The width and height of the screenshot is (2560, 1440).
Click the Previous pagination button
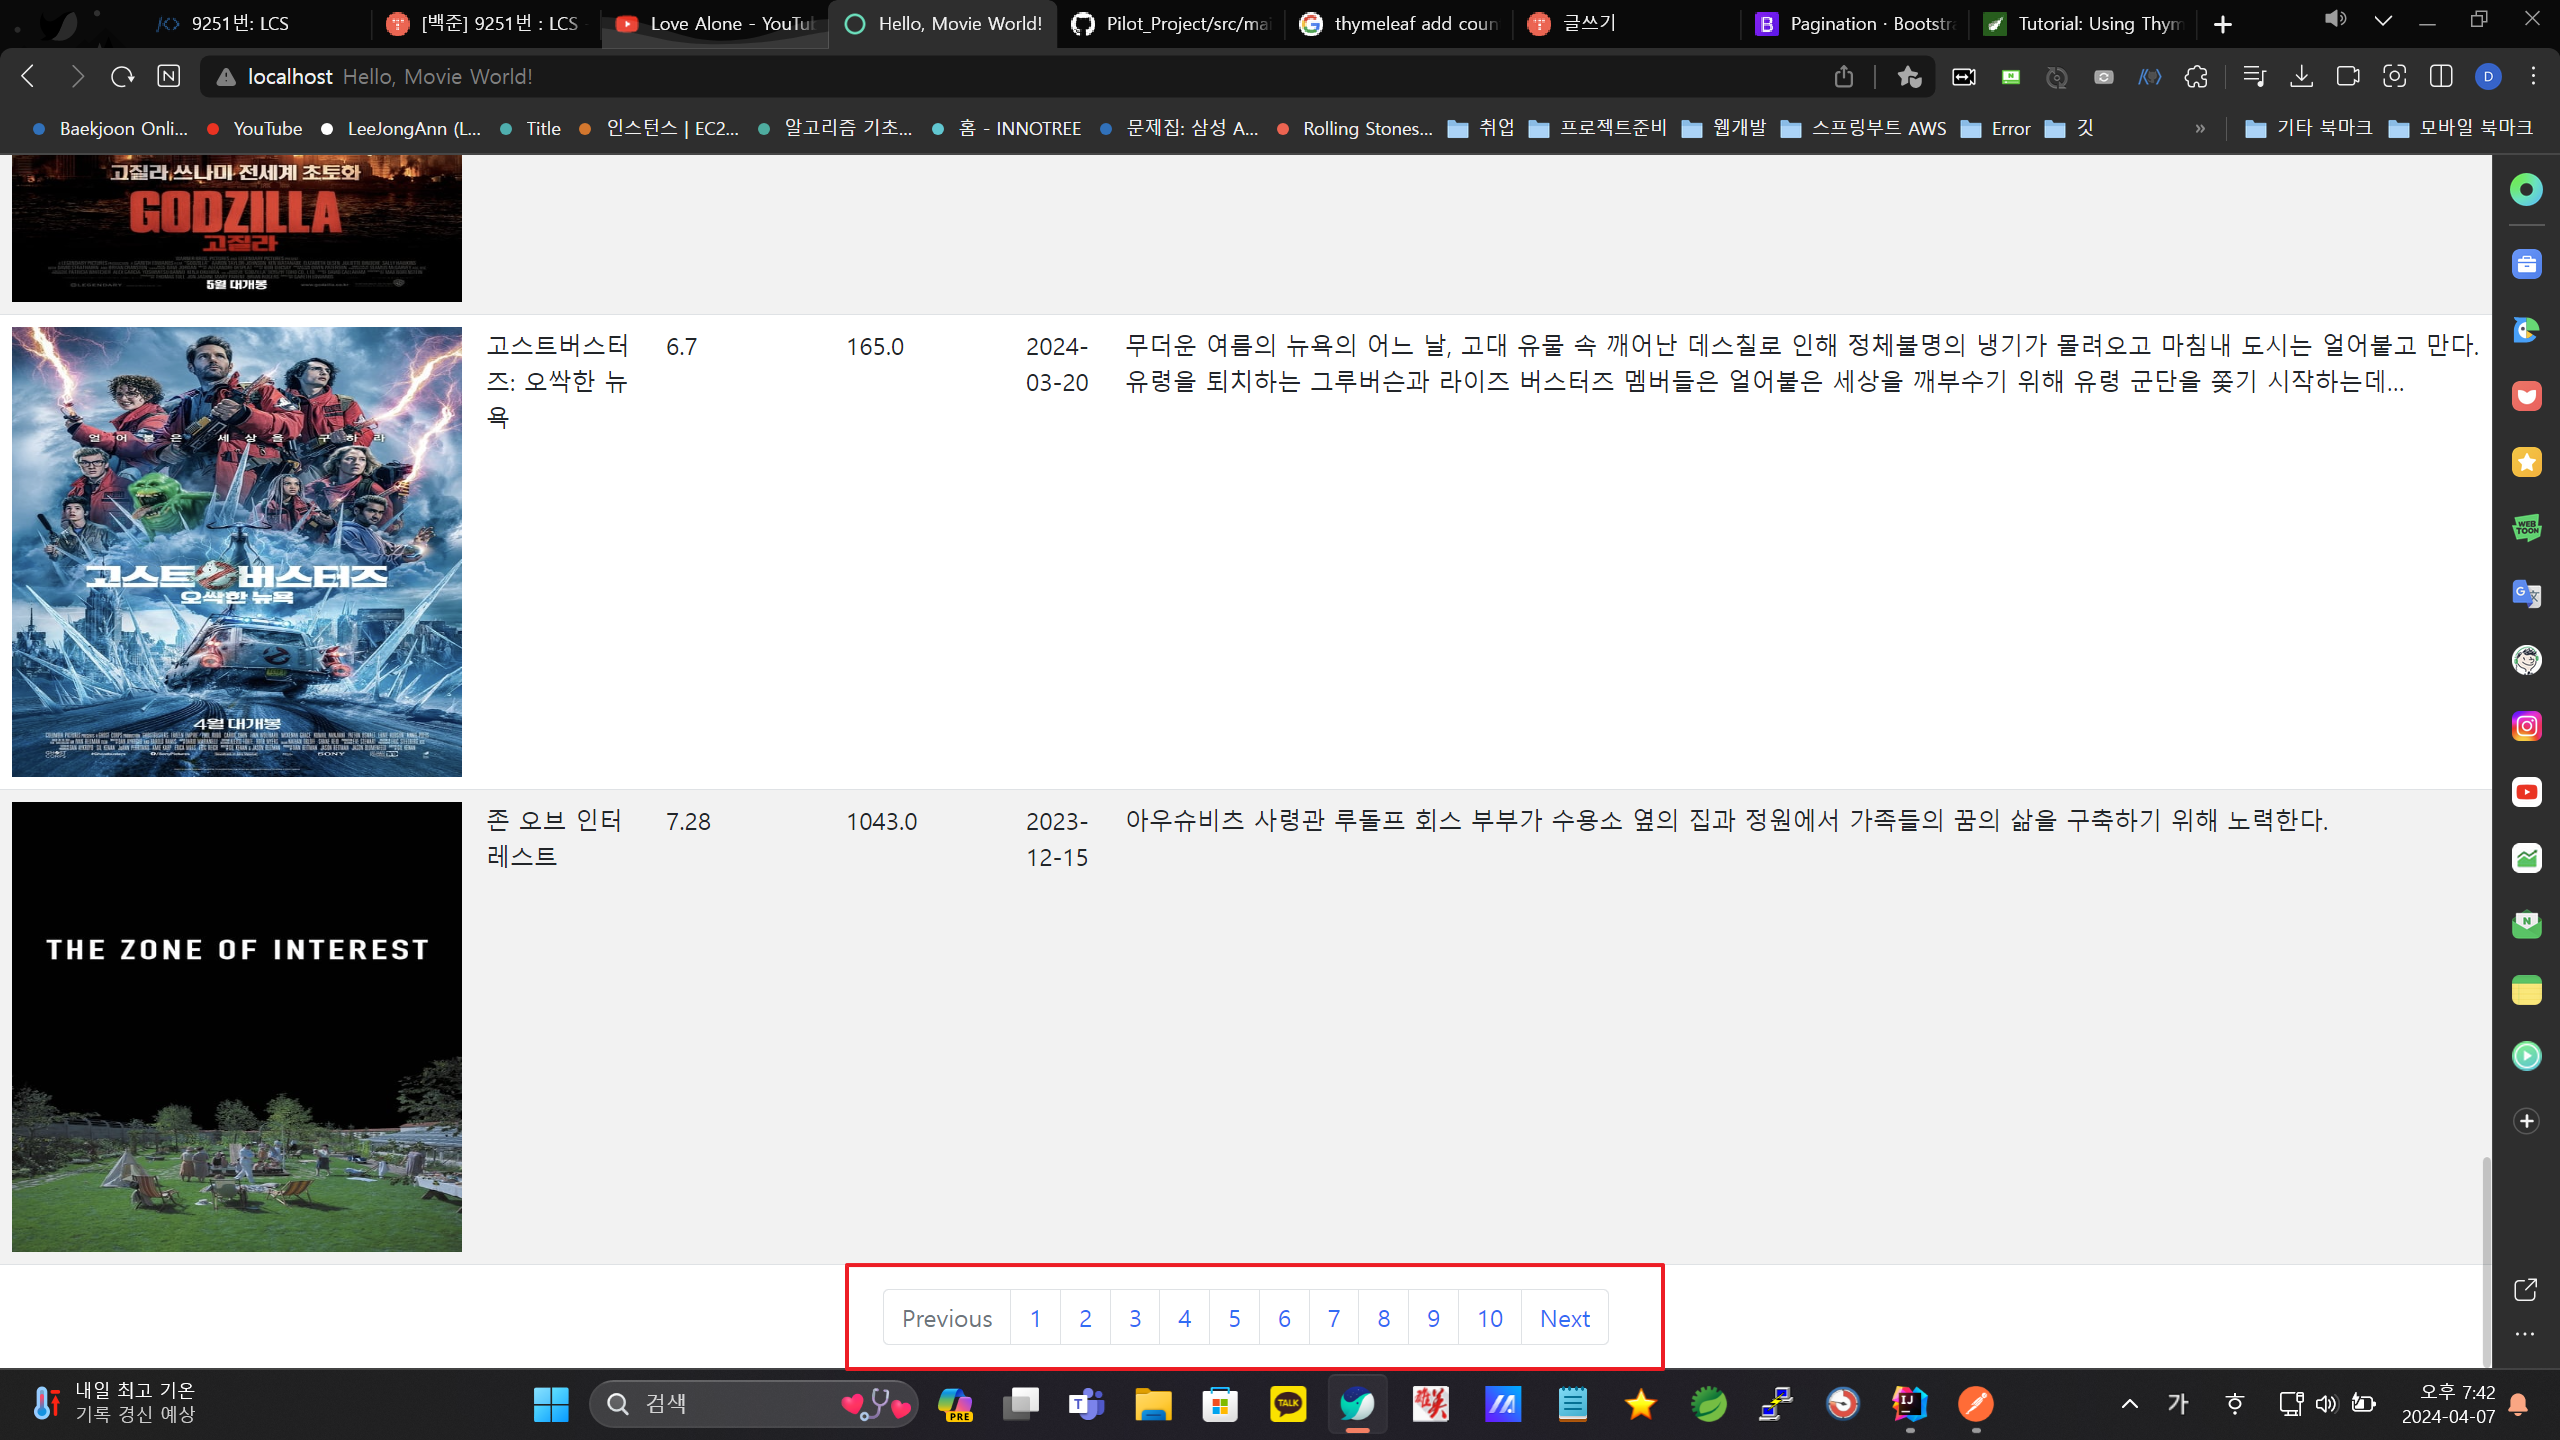click(946, 1318)
